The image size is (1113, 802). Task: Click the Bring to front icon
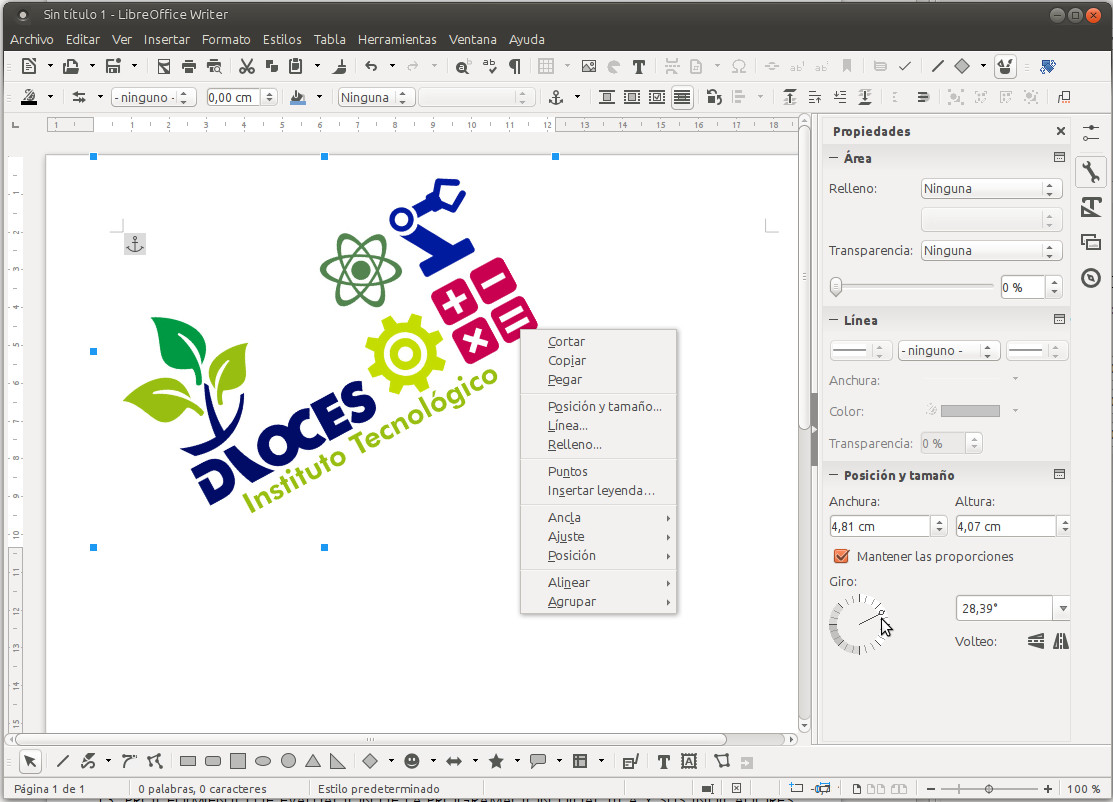tap(789, 97)
